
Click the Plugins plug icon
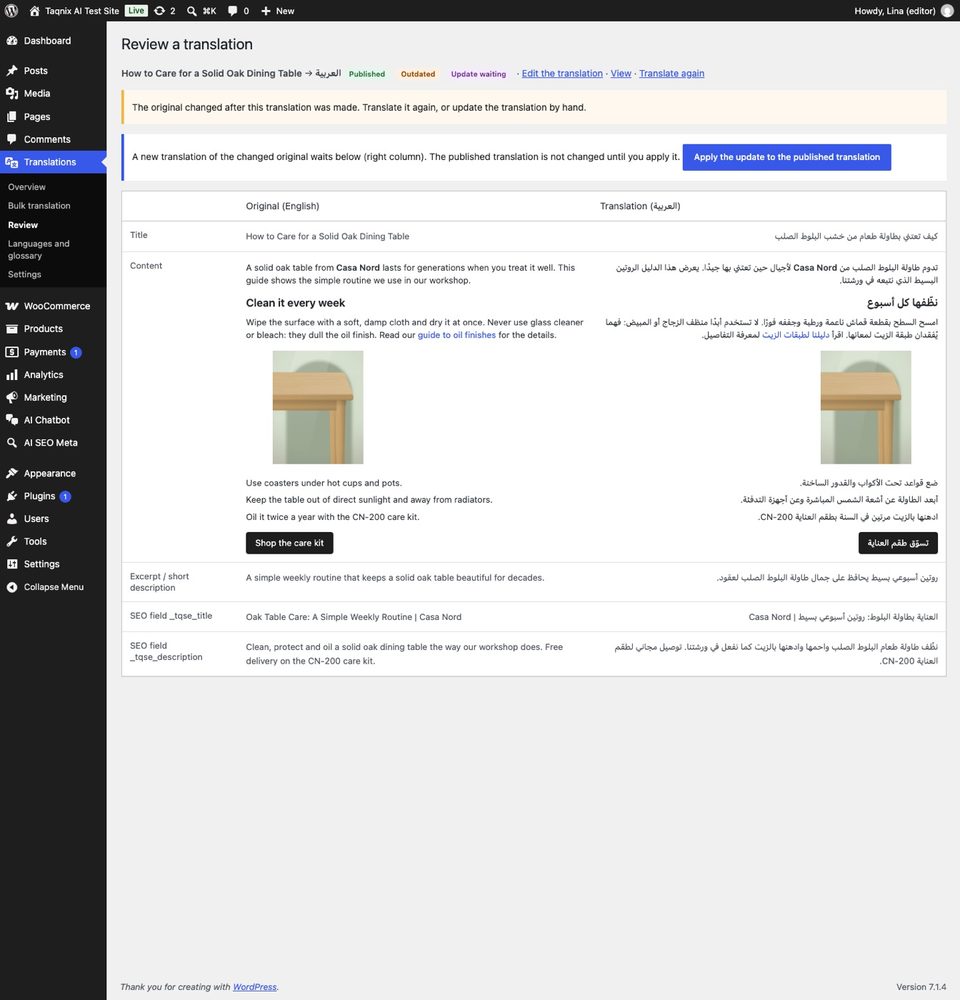click(x=12, y=496)
